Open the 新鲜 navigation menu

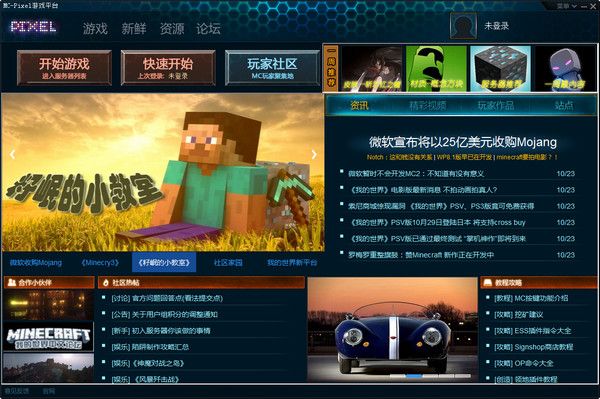click(134, 29)
